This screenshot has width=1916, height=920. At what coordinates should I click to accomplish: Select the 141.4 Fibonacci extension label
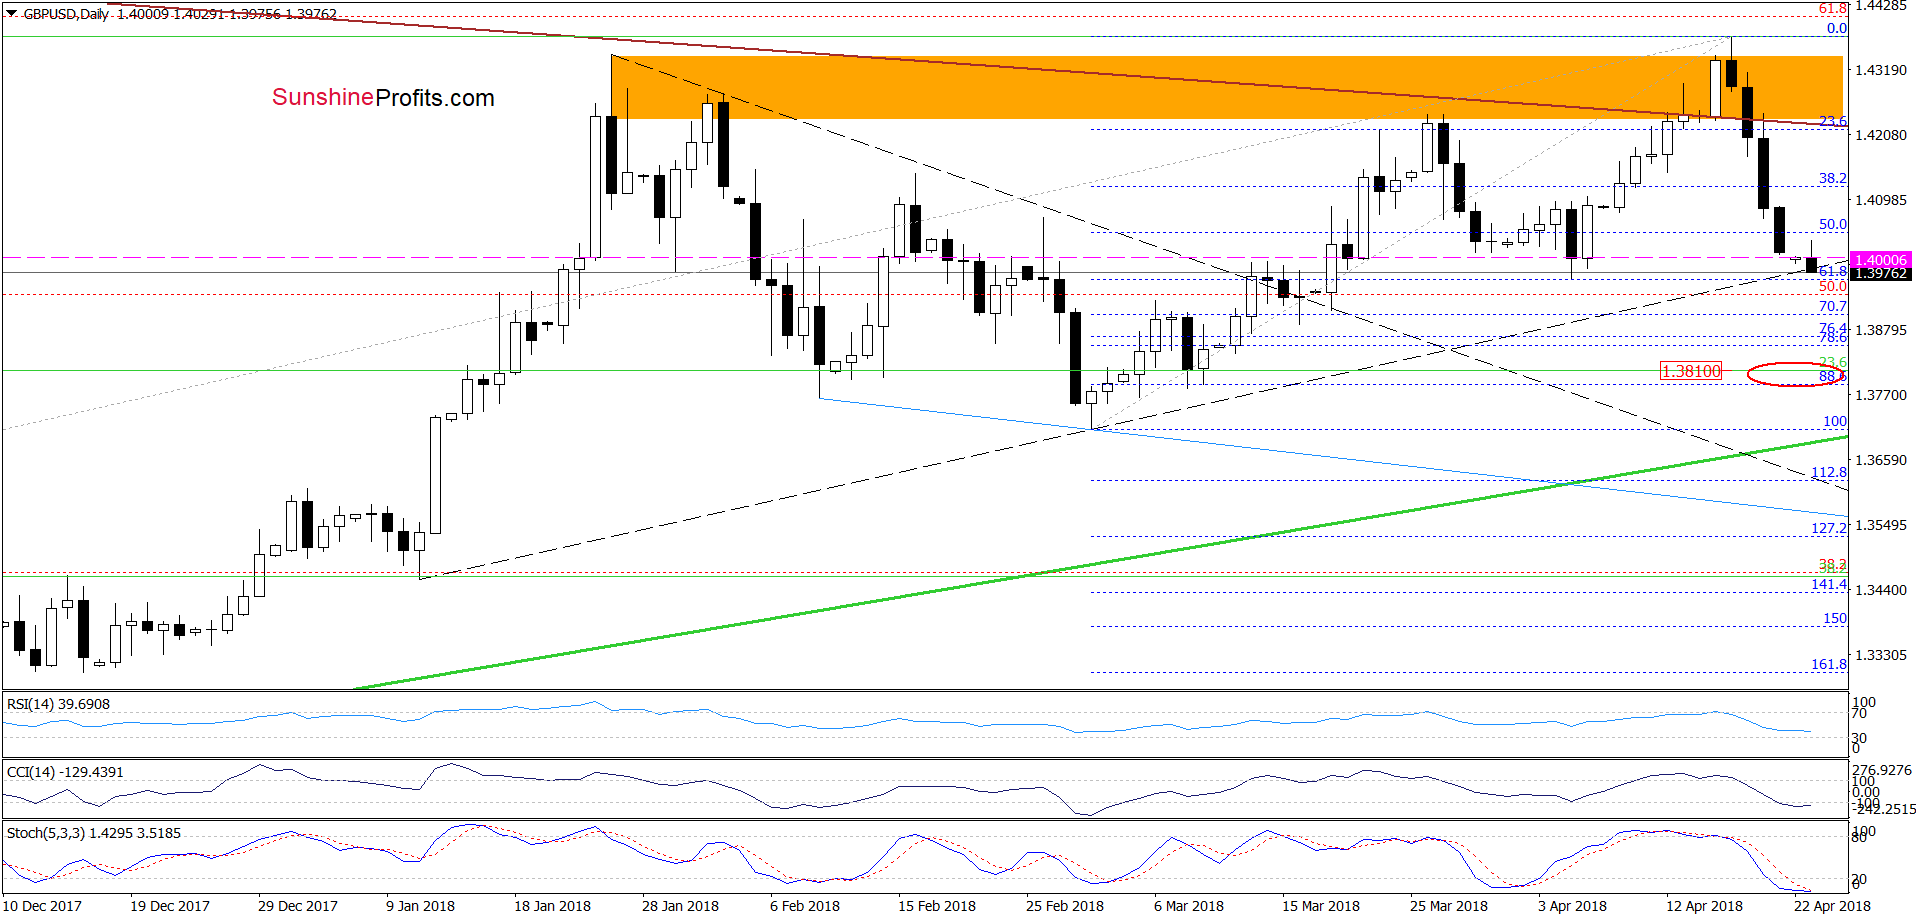pyautogui.click(x=1829, y=584)
